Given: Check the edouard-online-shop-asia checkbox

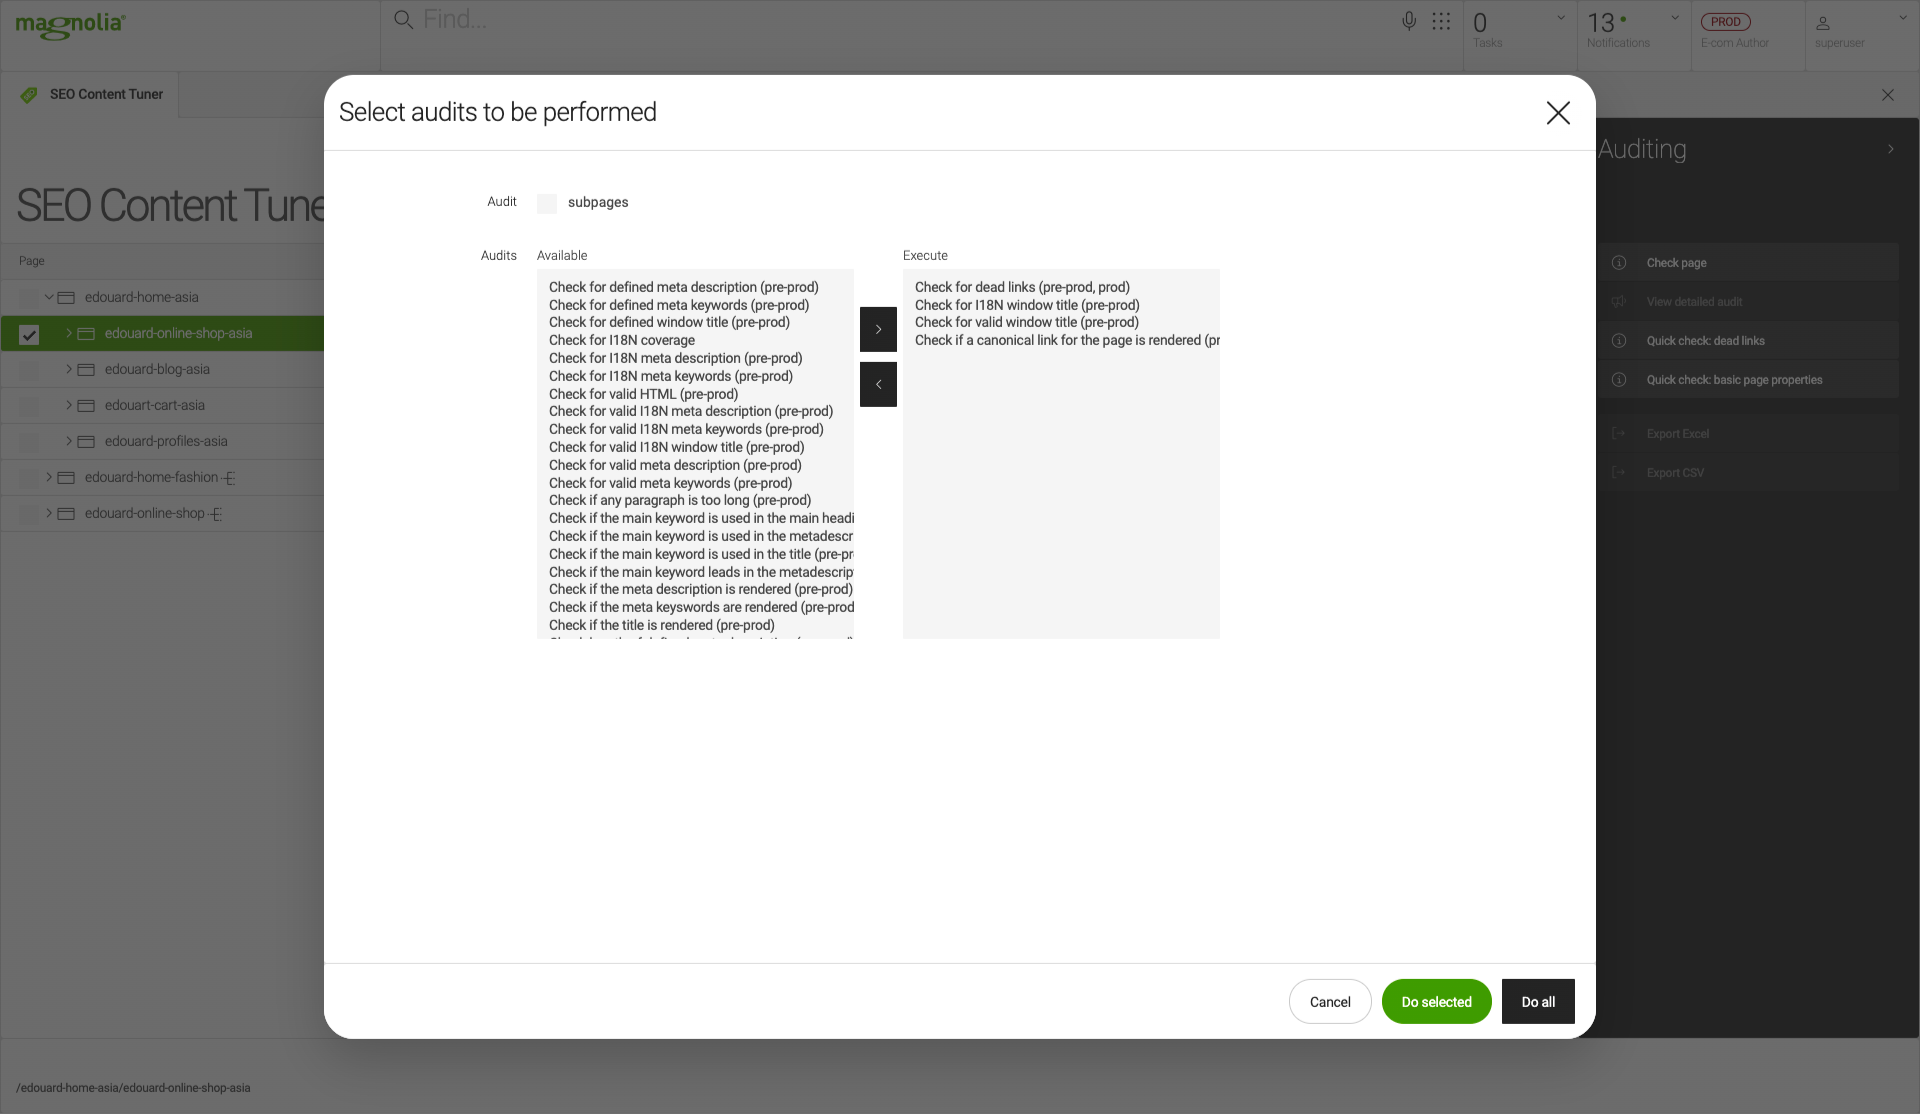Looking at the screenshot, I should pos(28,333).
